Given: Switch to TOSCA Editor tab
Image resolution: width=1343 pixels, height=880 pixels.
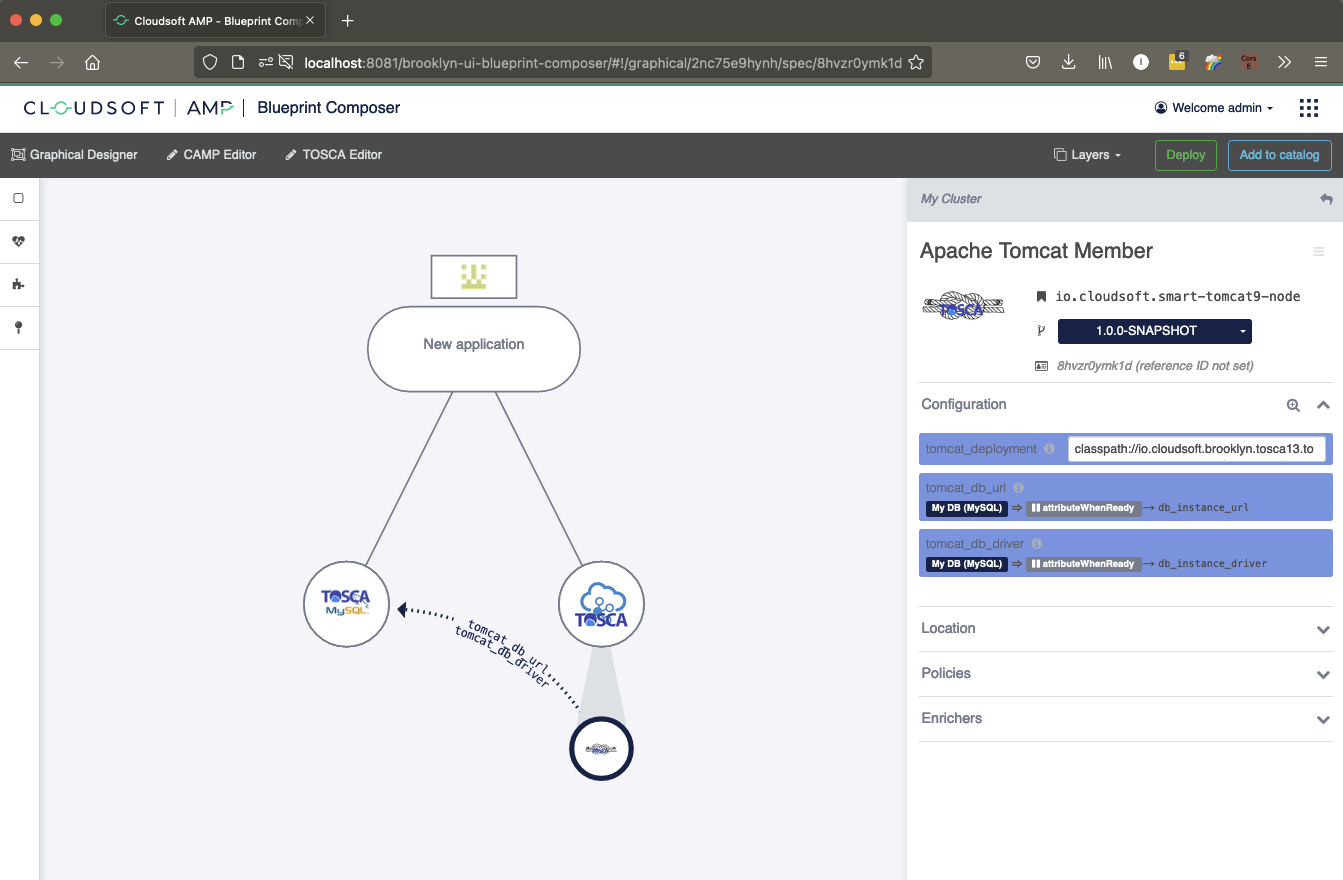Looking at the screenshot, I should click(x=334, y=155).
